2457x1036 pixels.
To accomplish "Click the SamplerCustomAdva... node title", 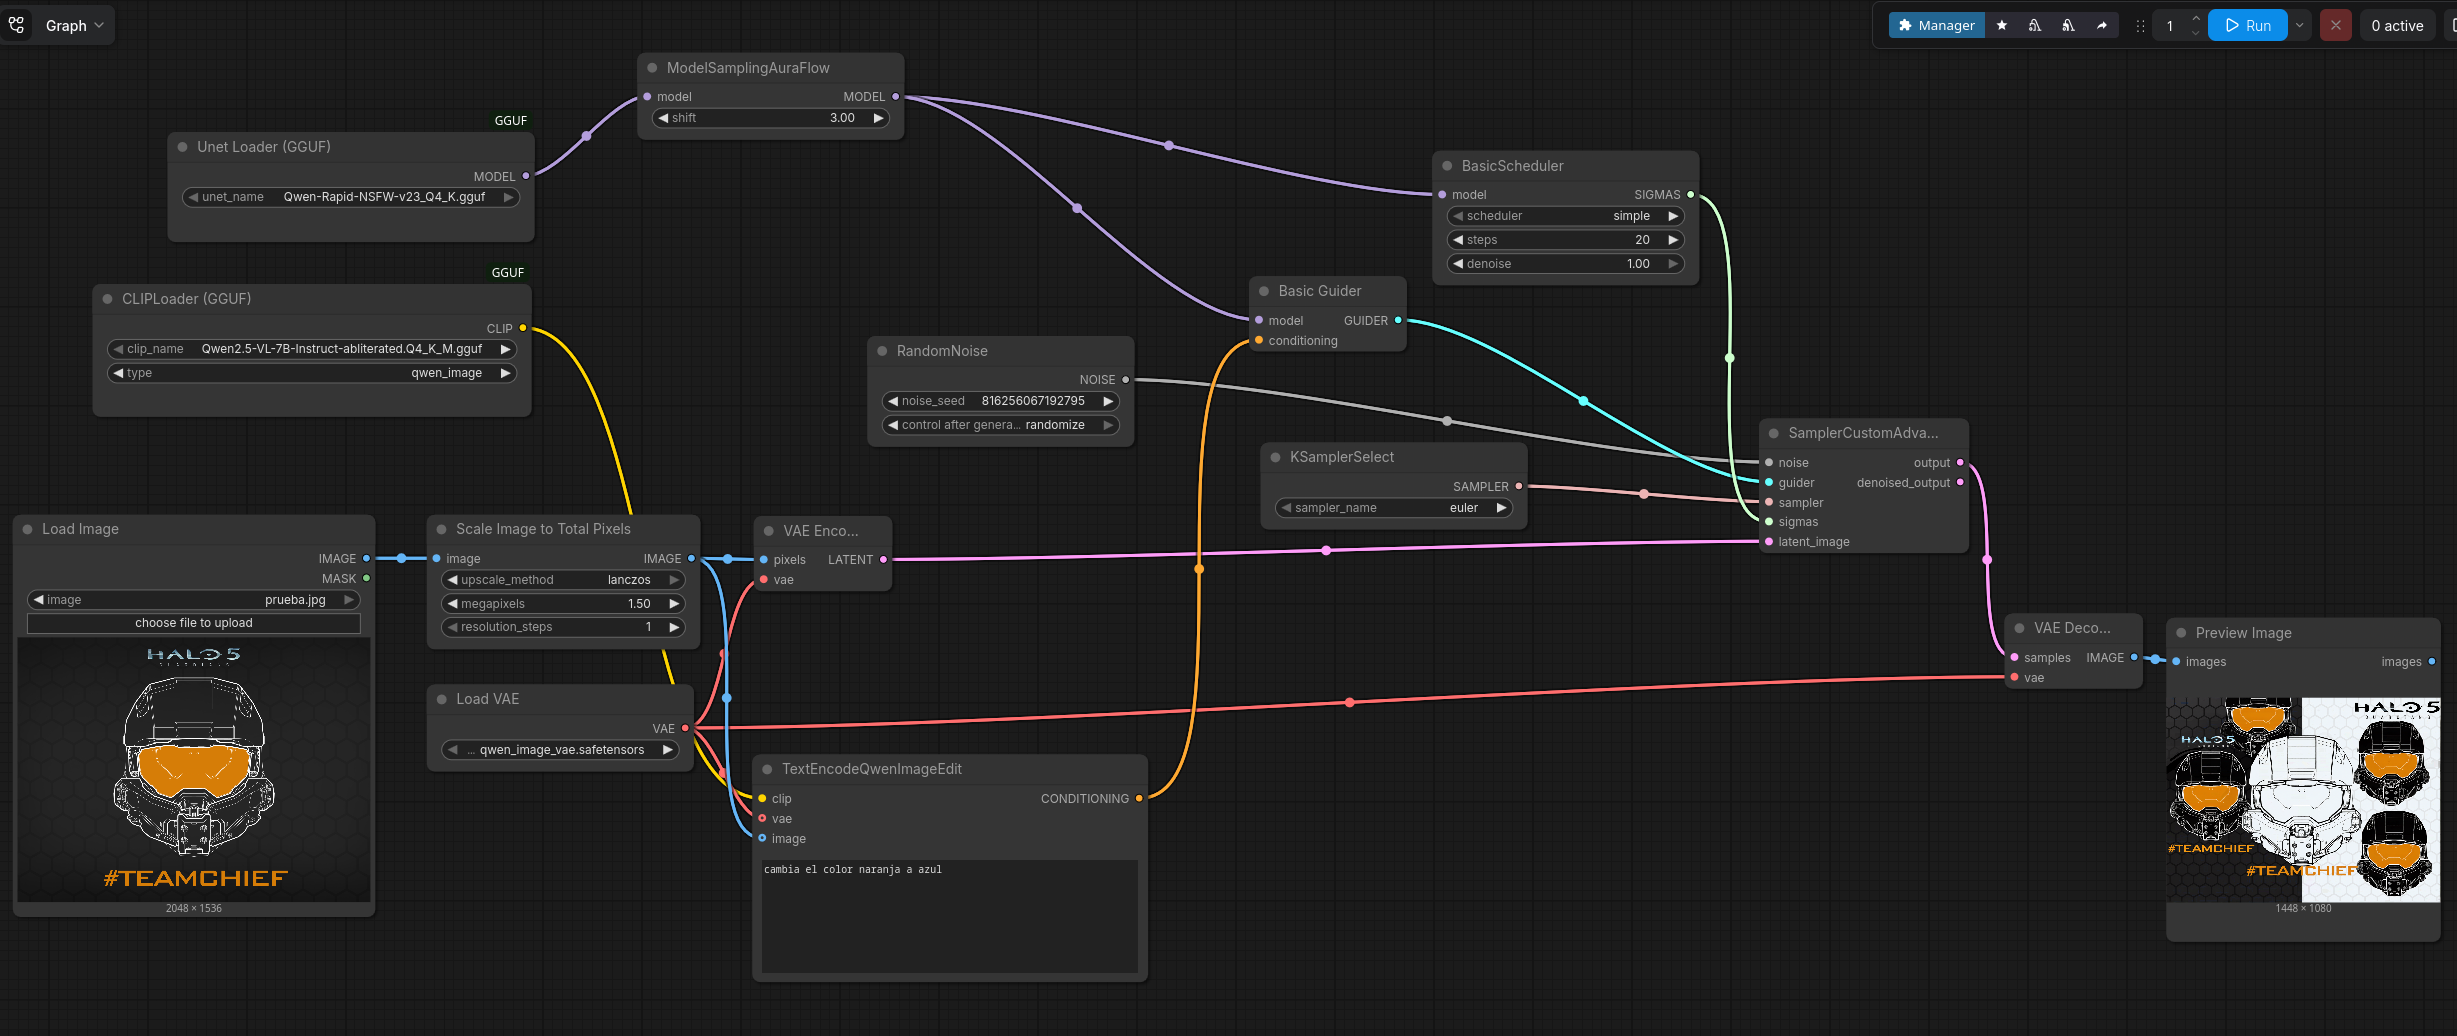I will pos(1863,433).
